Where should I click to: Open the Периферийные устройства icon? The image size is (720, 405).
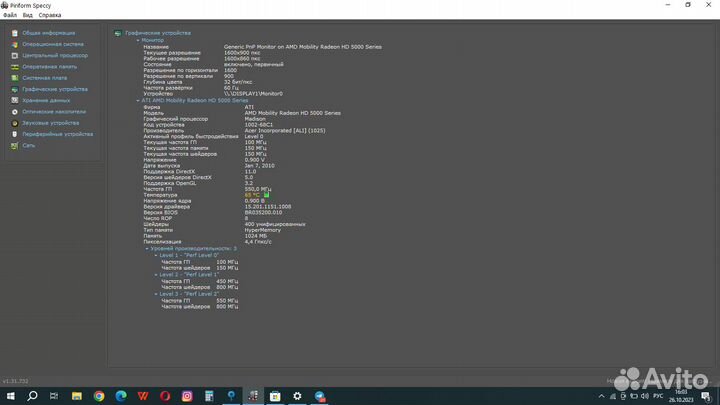tap(15, 135)
